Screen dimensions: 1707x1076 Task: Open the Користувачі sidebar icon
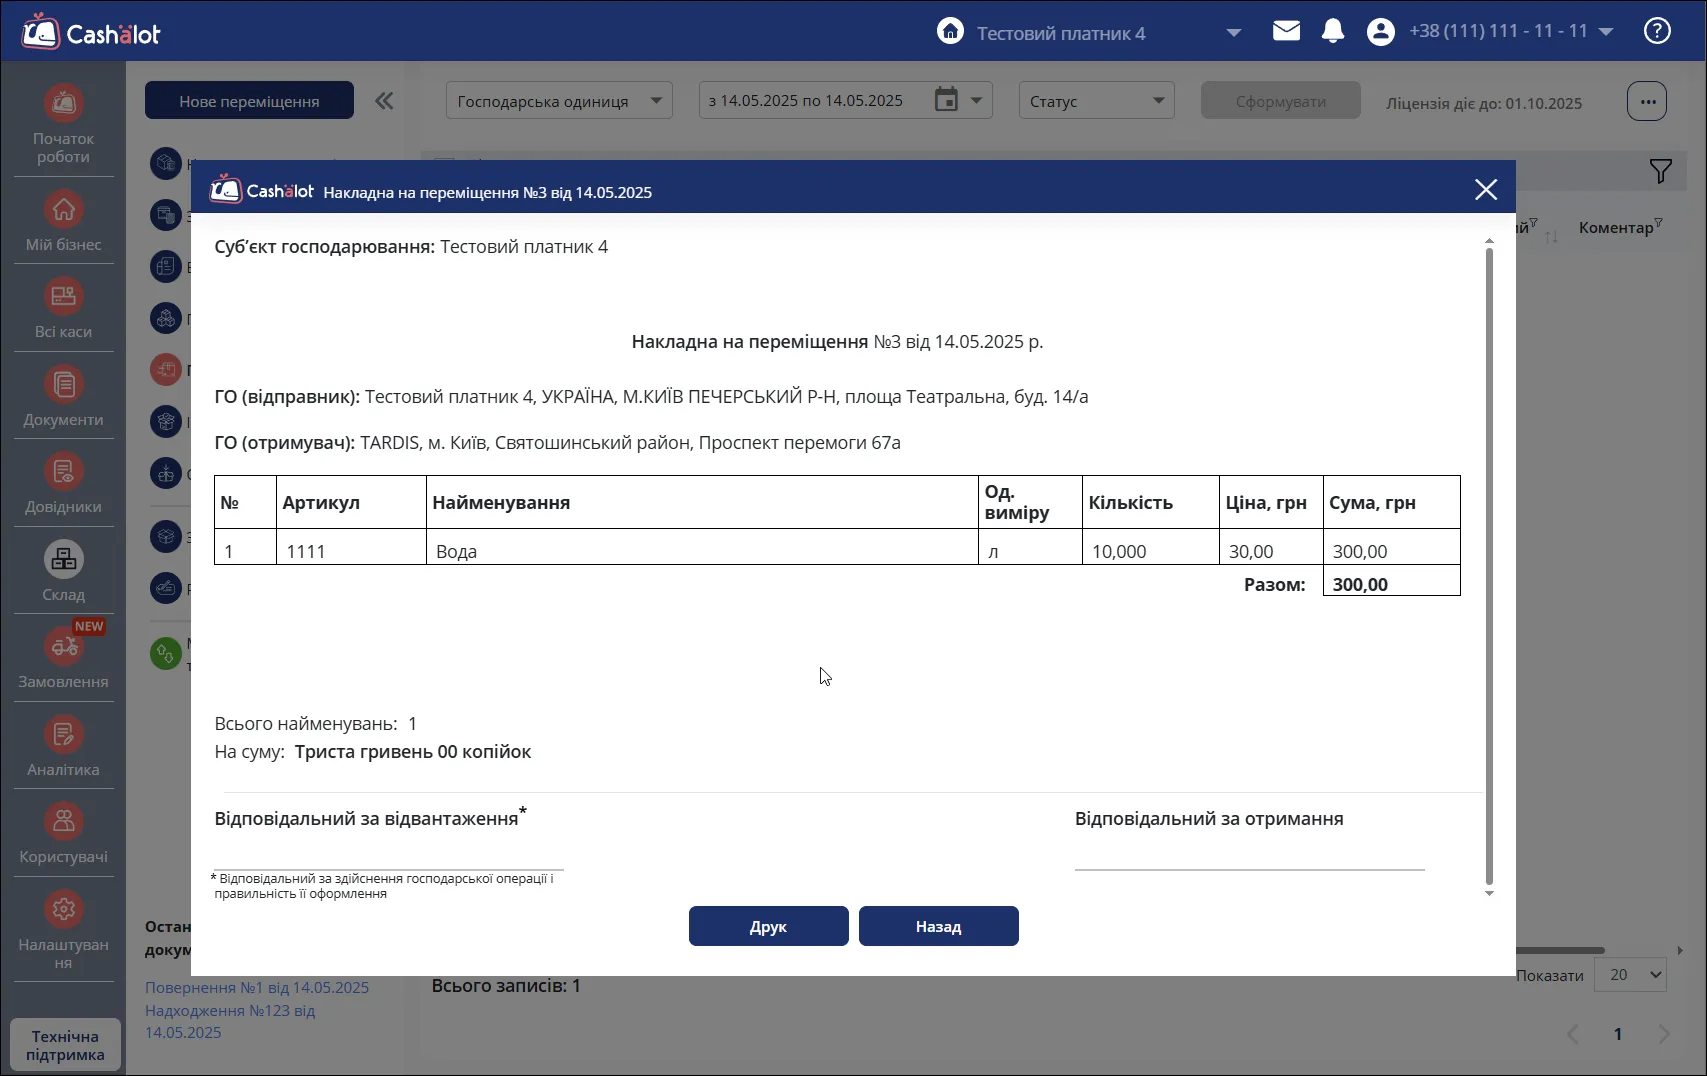click(63, 821)
